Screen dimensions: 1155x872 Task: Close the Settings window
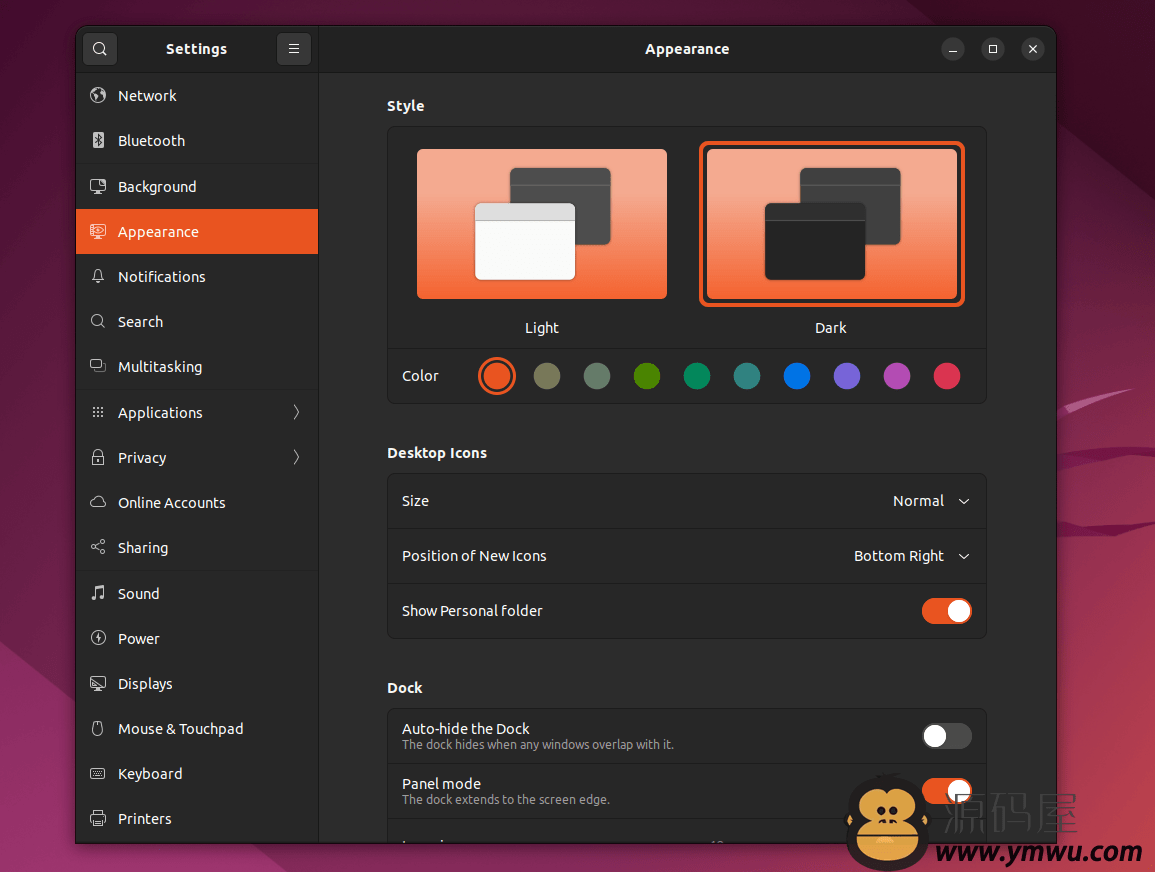click(1033, 49)
